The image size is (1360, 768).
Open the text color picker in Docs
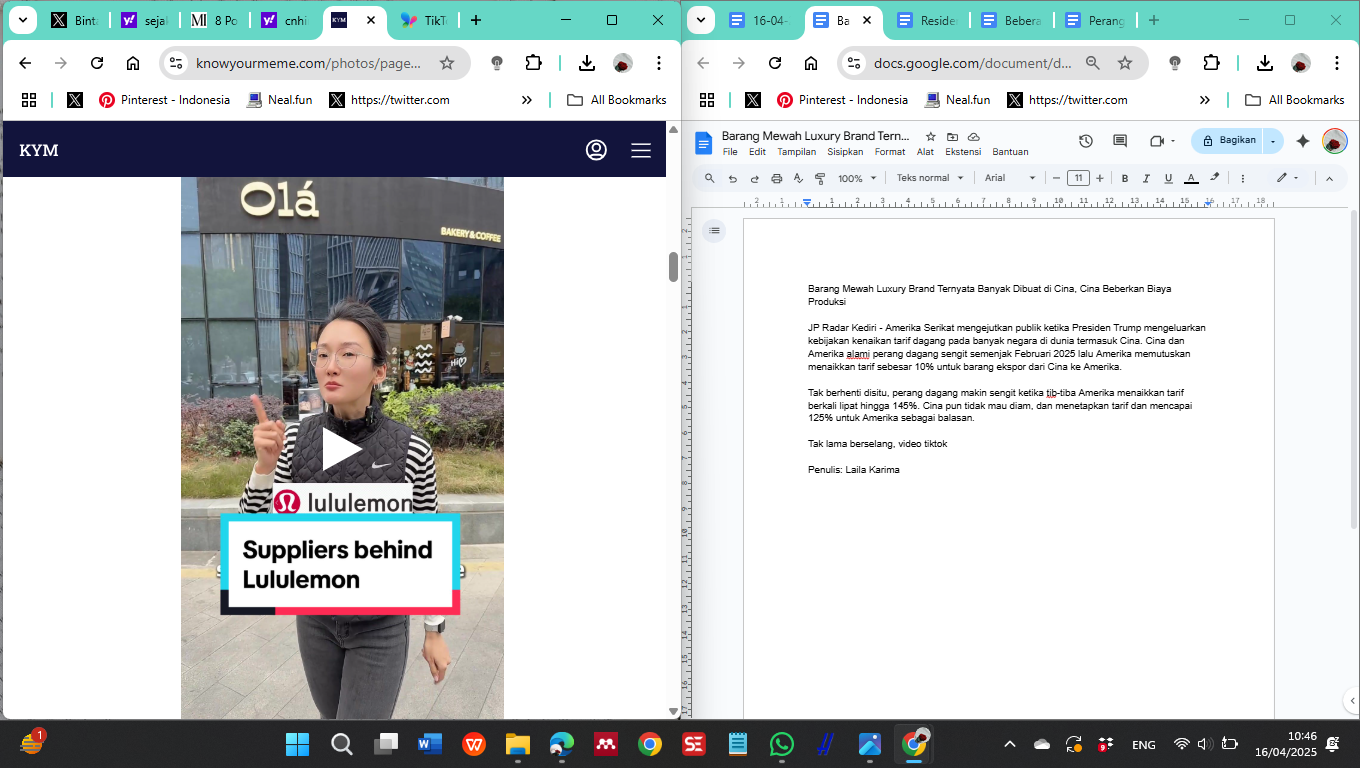click(x=1191, y=178)
